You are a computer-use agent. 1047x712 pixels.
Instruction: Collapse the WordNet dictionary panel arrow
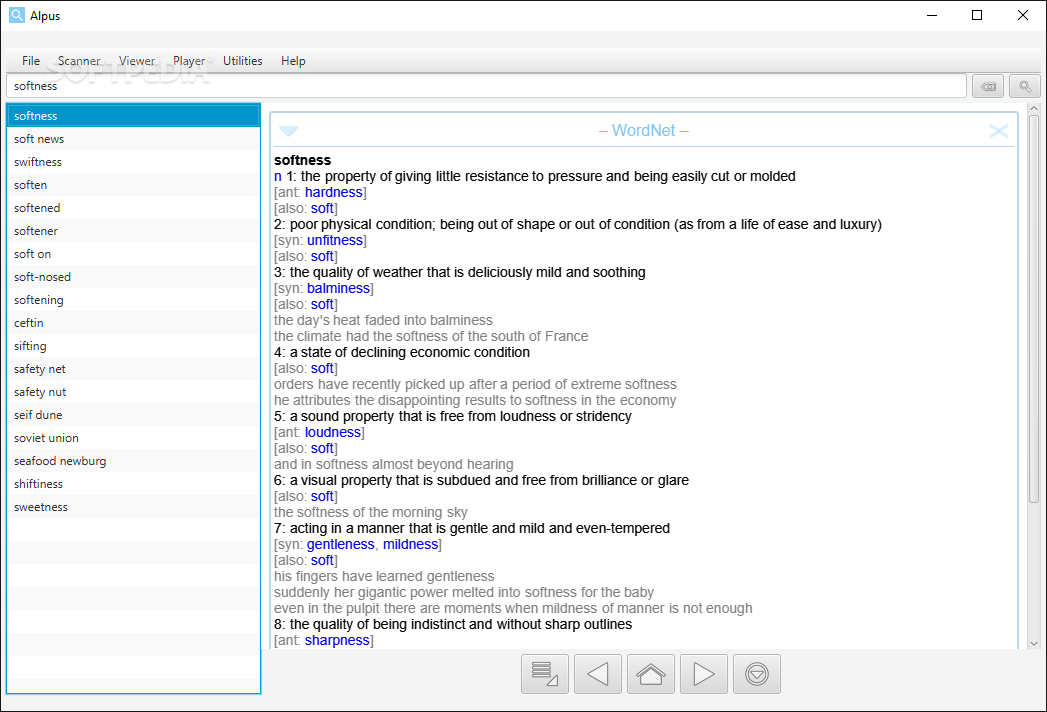click(288, 131)
